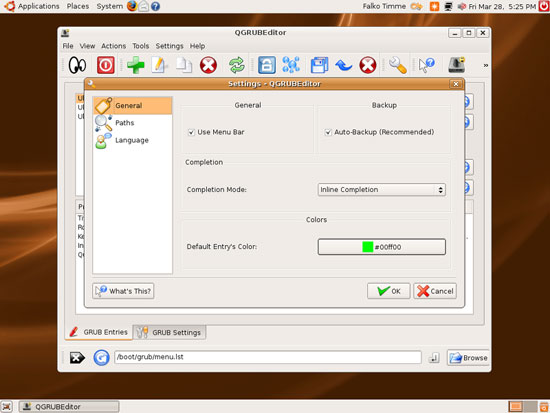This screenshot has height=413, width=550.
Task: Click the red power quit icon
Action: point(106,65)
